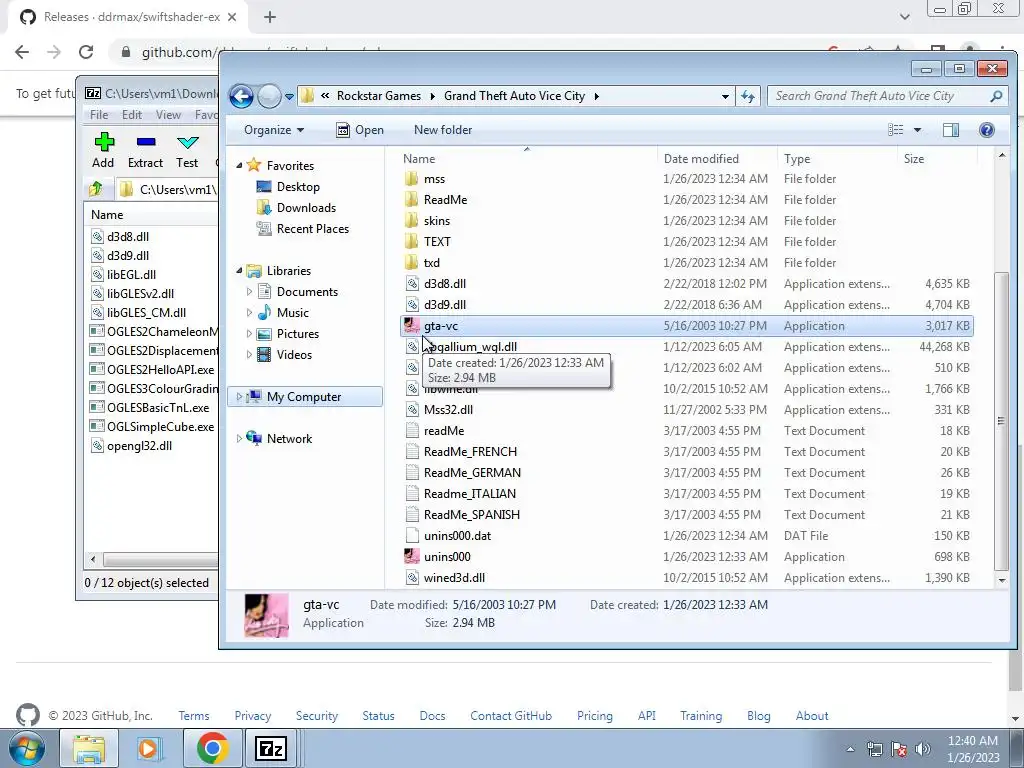Click the mss folder icon
Viewport: 1024px width, 768px height.
(x=411, y=179)
